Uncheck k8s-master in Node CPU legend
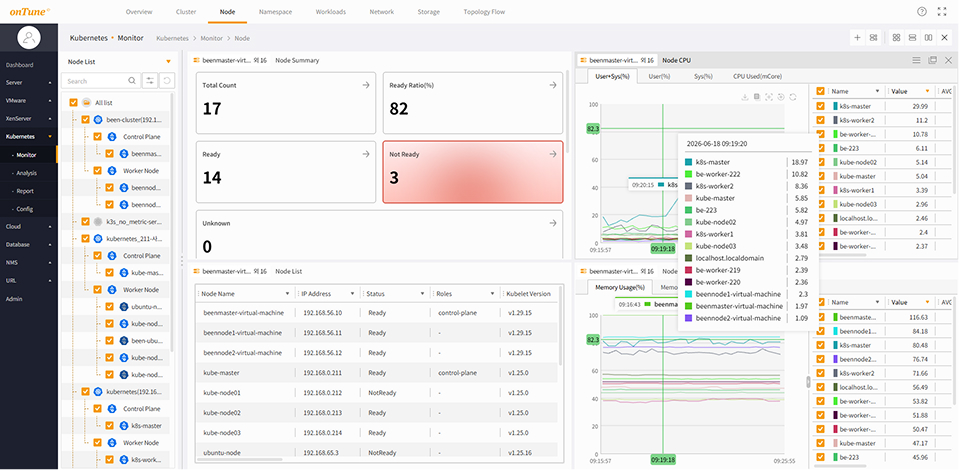This screenshot has width=959, height=470. (x=821, y=106)
